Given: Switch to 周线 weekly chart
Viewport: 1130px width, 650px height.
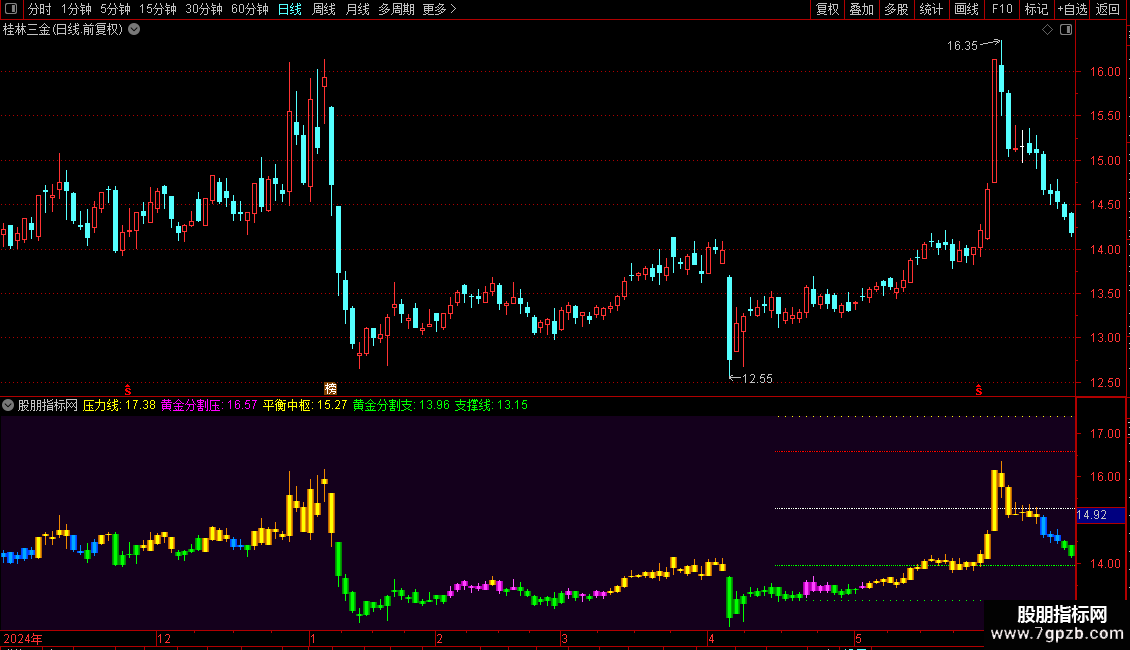Looking at the screenshot, I should coord(324,9).
